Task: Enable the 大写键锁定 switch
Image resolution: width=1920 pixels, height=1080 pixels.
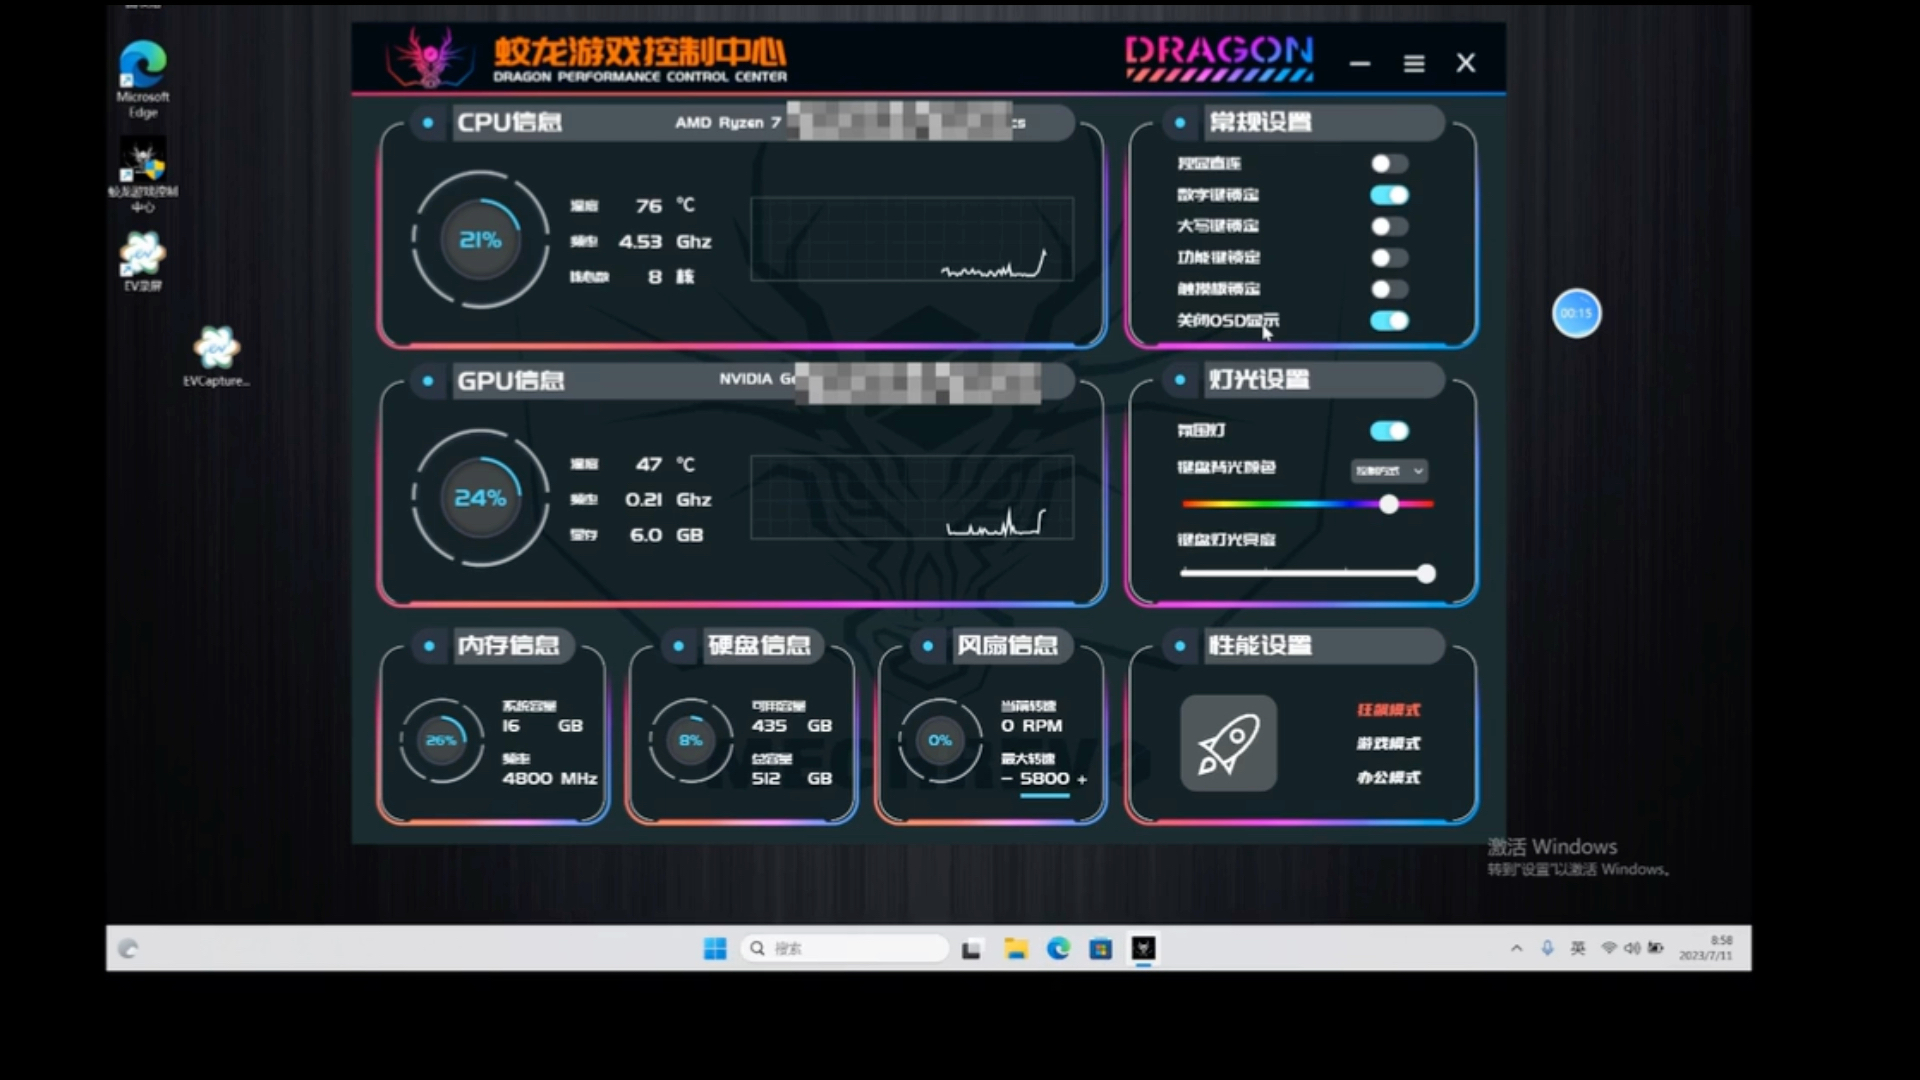Action: point(1389,226)
